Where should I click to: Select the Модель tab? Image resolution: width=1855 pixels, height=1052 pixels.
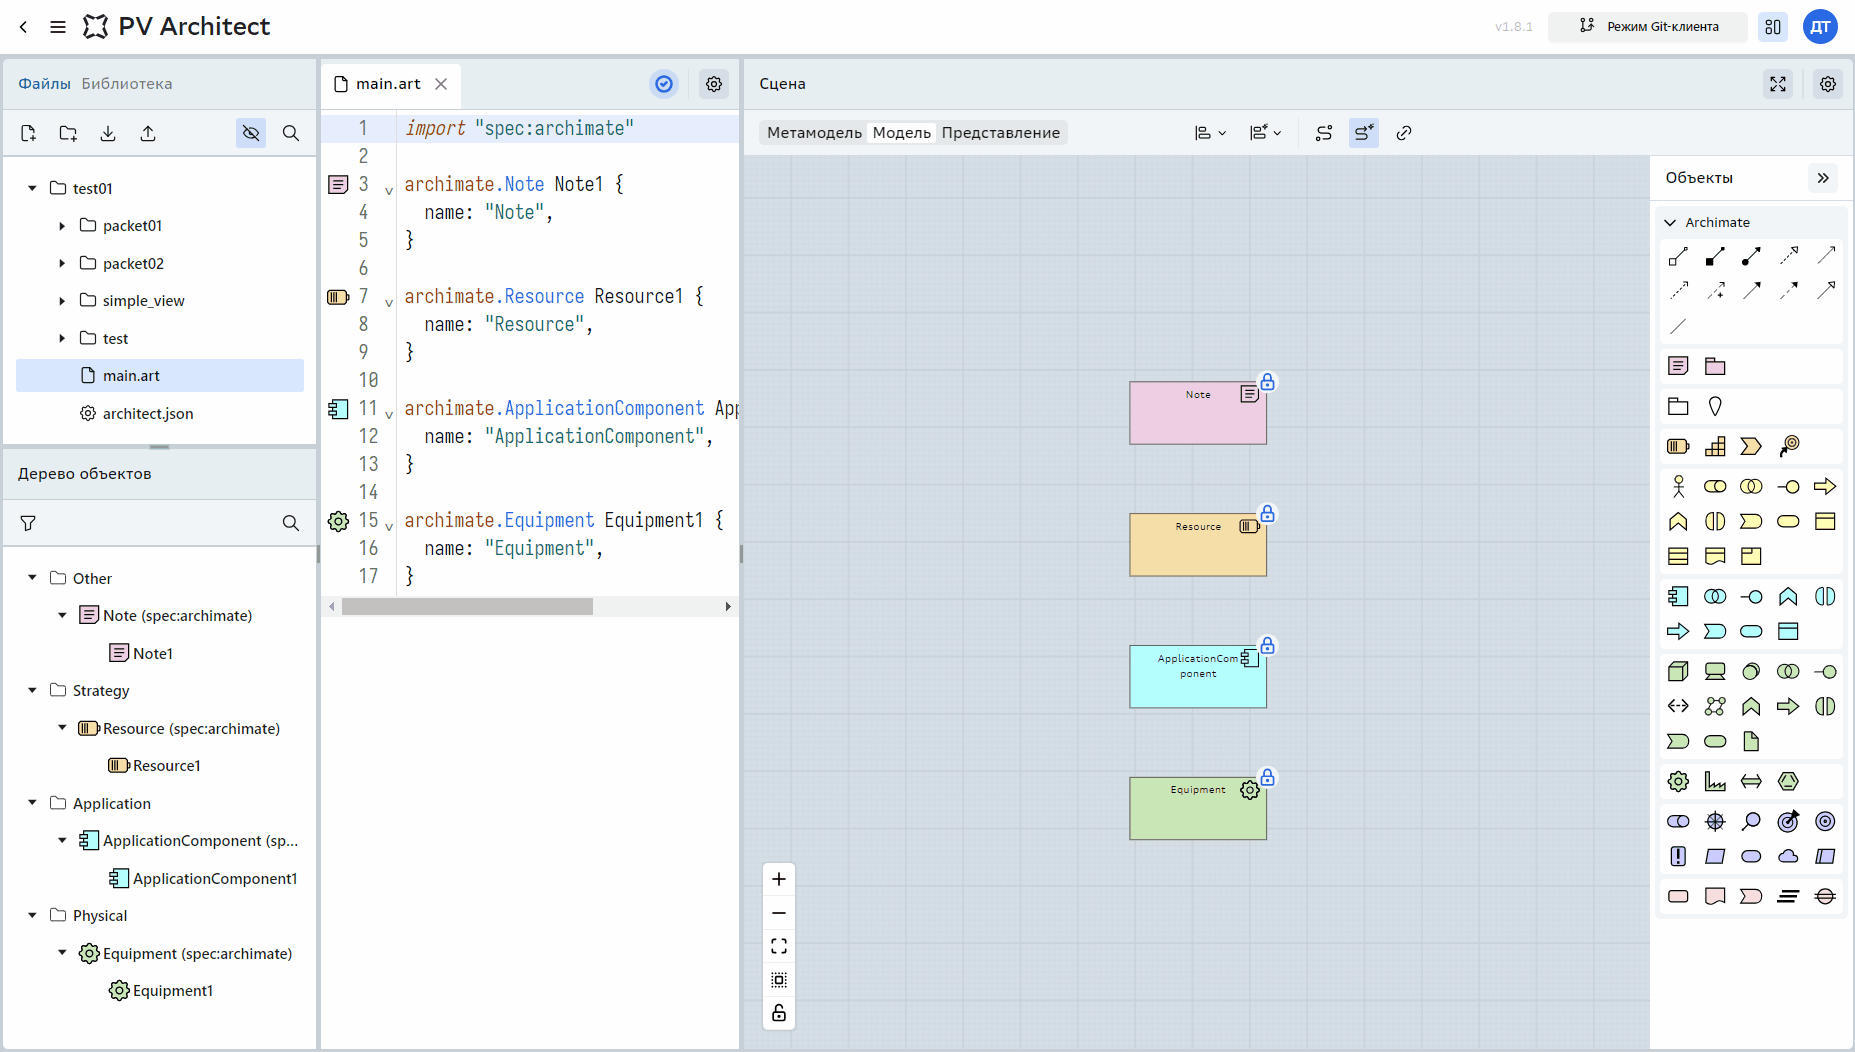point(901,133)
